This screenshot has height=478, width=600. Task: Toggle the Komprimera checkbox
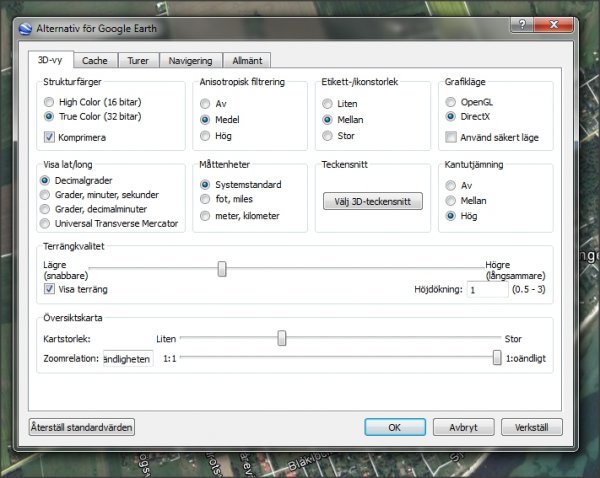point(50,136)
